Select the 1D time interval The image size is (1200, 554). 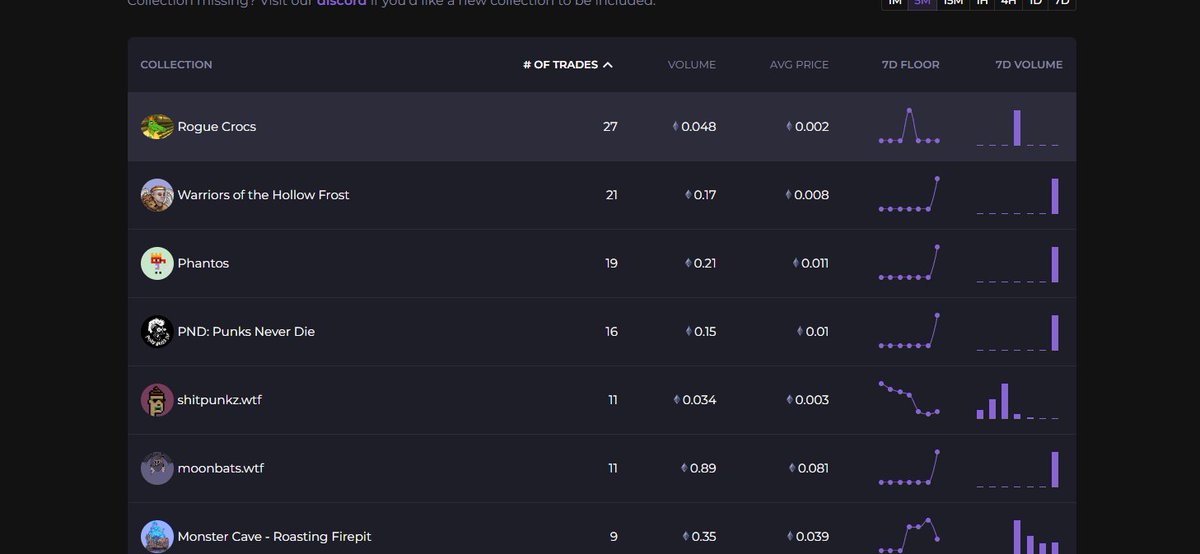click(x=1036, y=3)
